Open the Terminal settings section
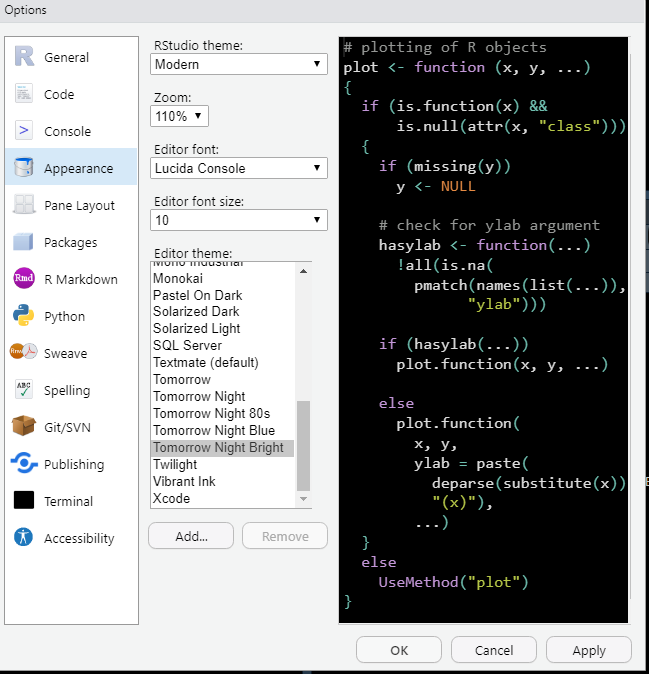Viewport: 649px width, 674px height. tap(71, 501)
